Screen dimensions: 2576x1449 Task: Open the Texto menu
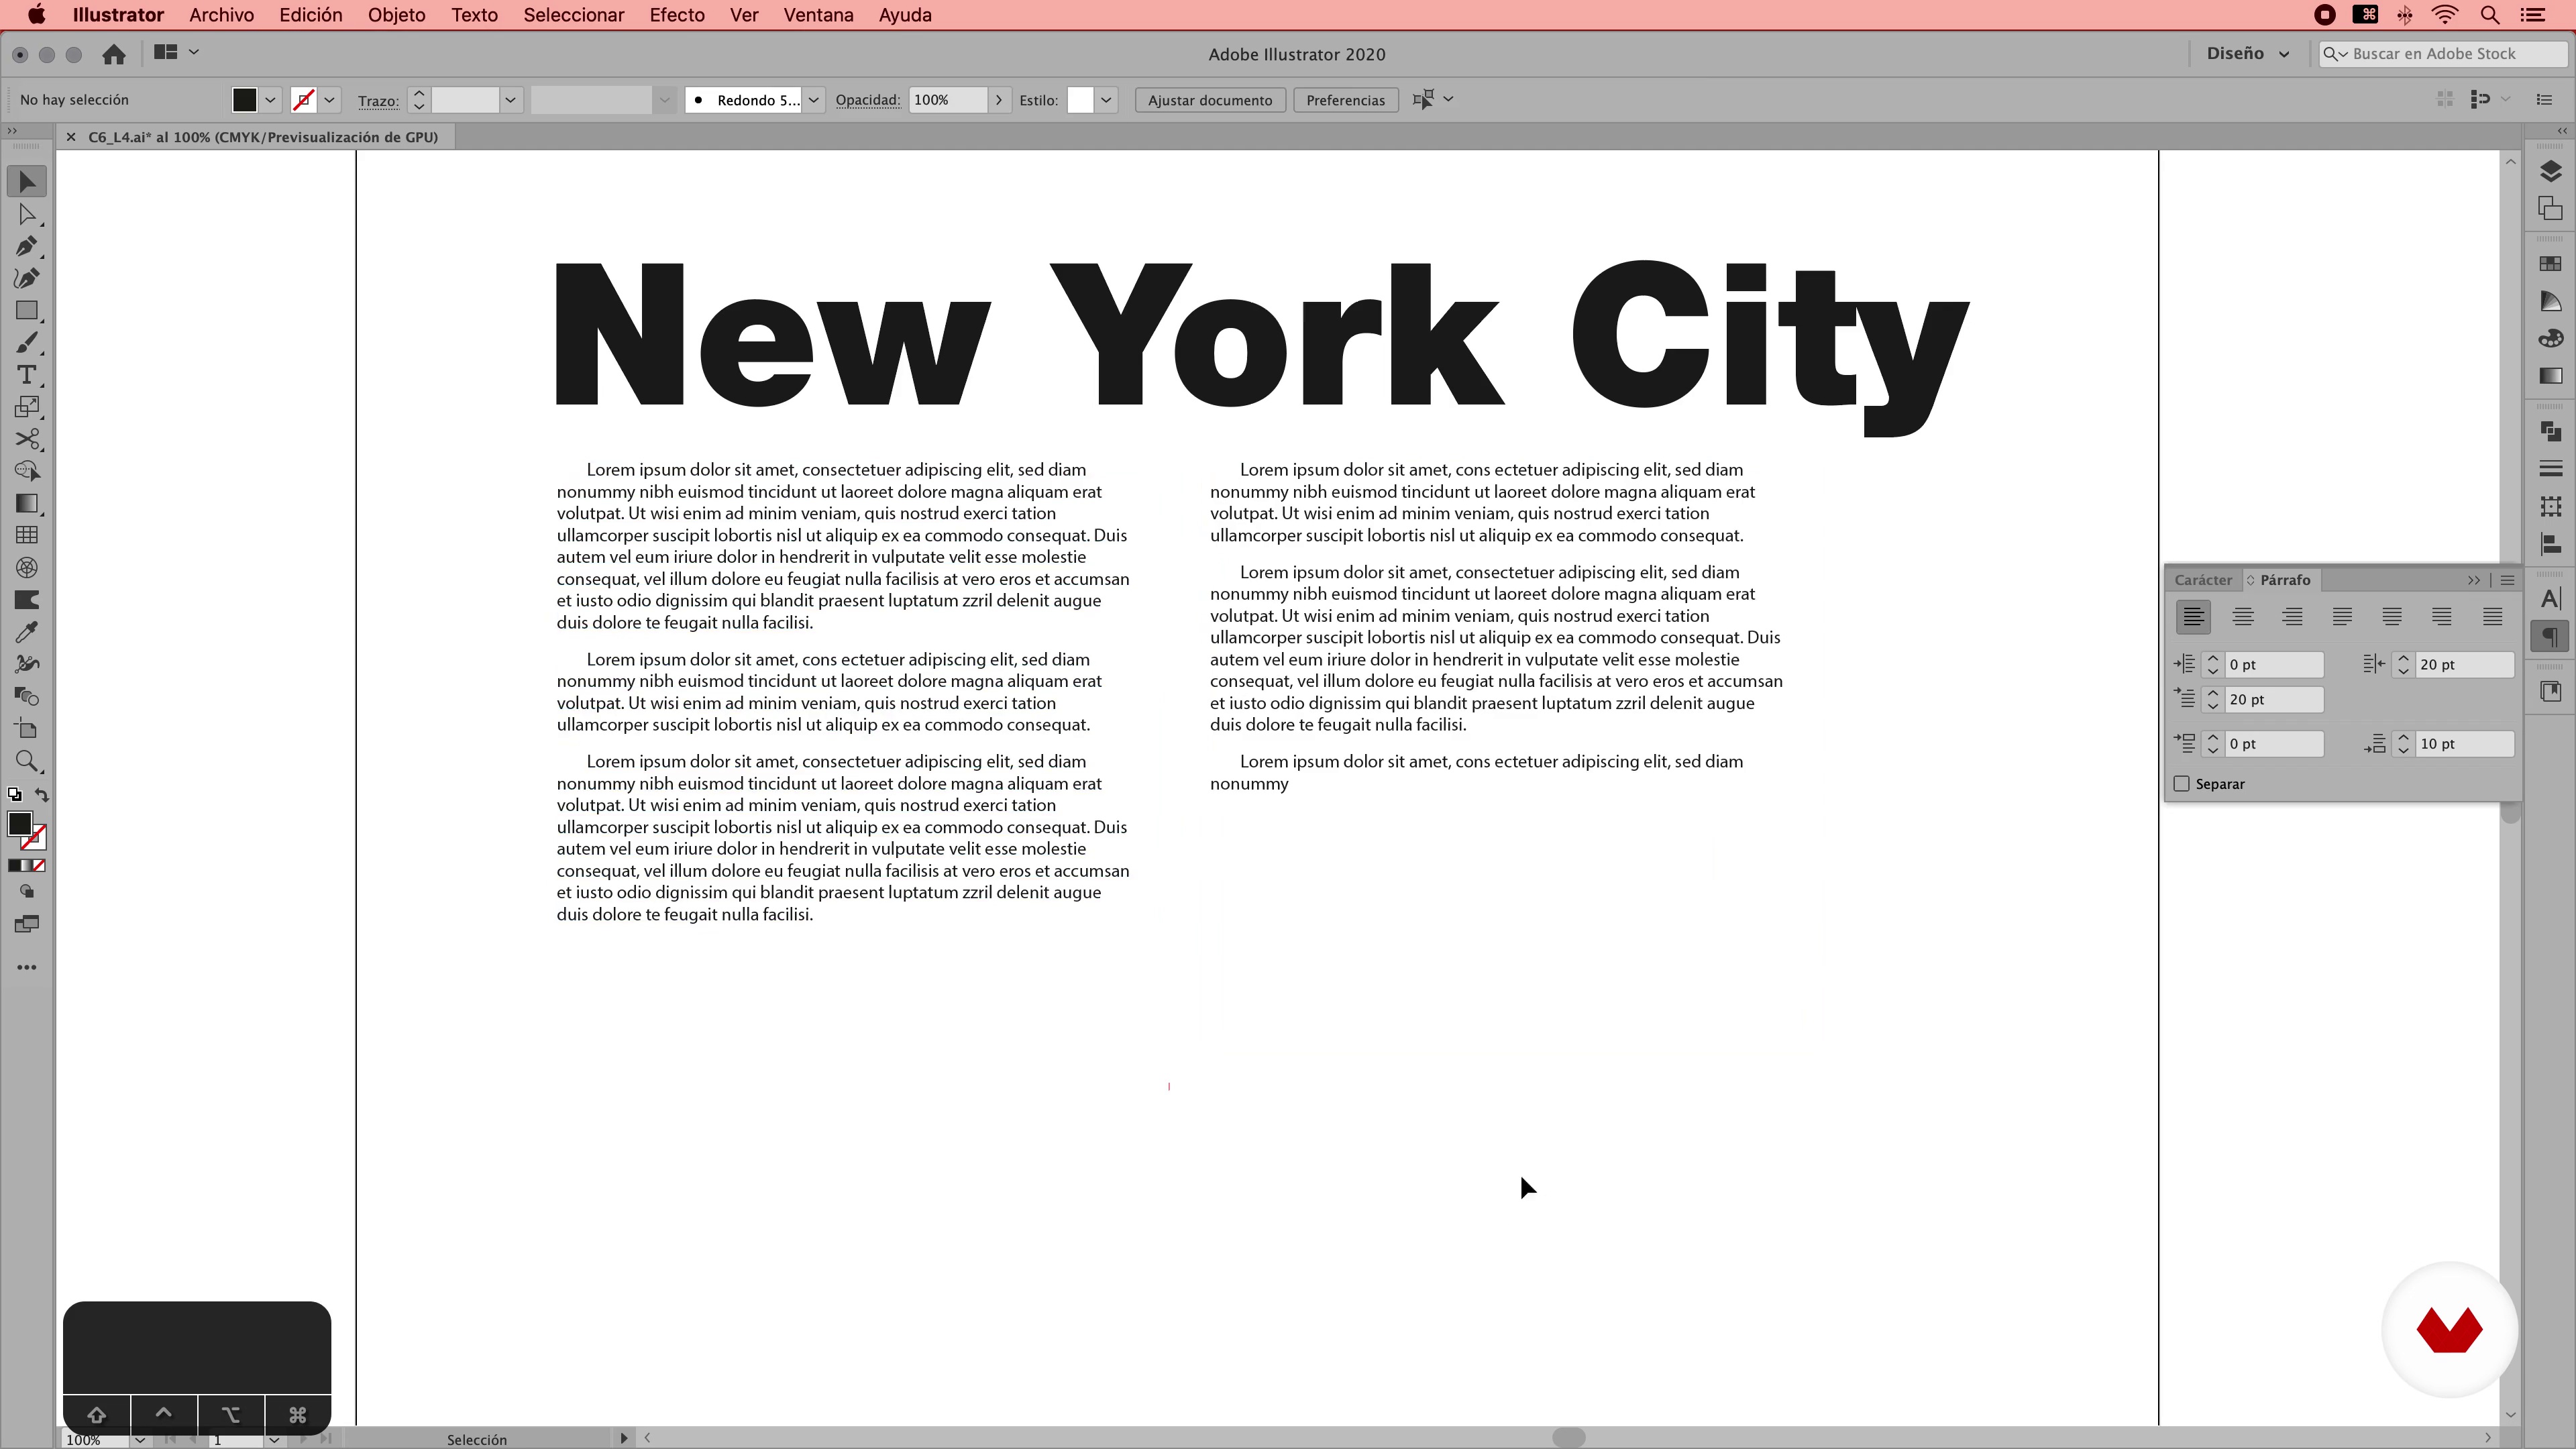[474, 15]
